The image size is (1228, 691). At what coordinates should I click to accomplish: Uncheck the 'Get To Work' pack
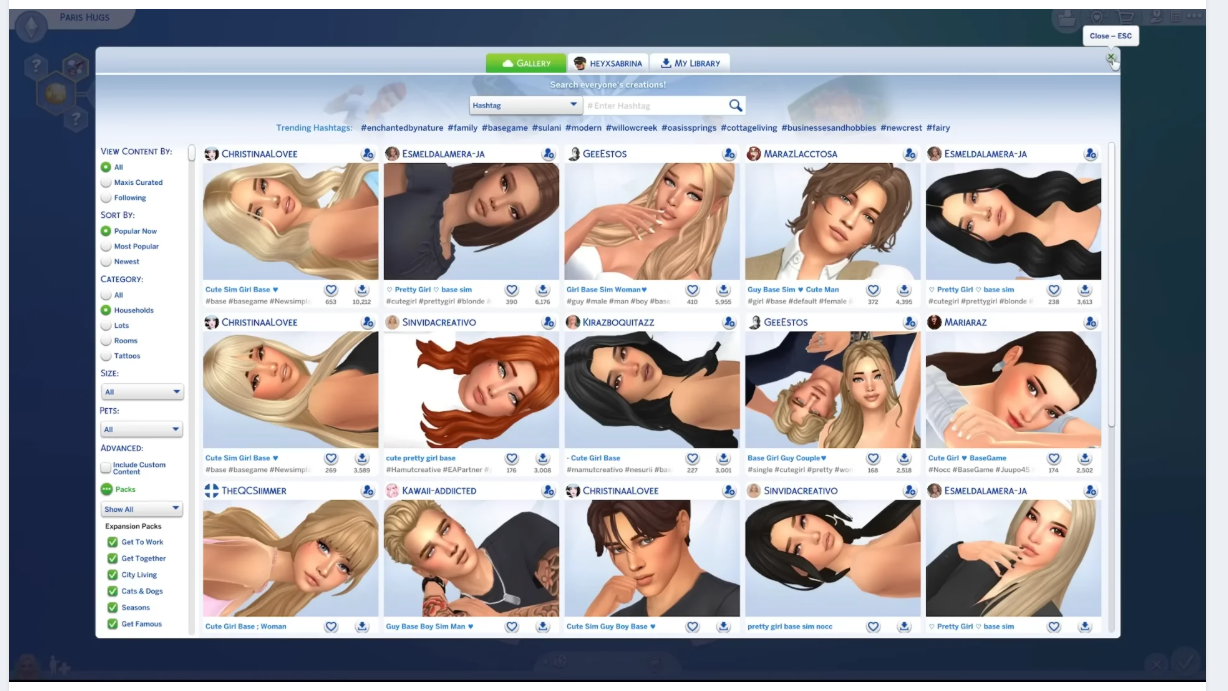click(113, 542)
